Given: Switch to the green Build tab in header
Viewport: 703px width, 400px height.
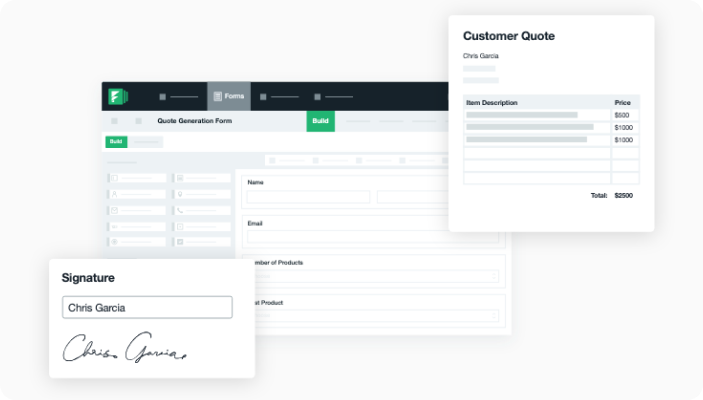Looking at the screenshot, I should tap(320, 121).
